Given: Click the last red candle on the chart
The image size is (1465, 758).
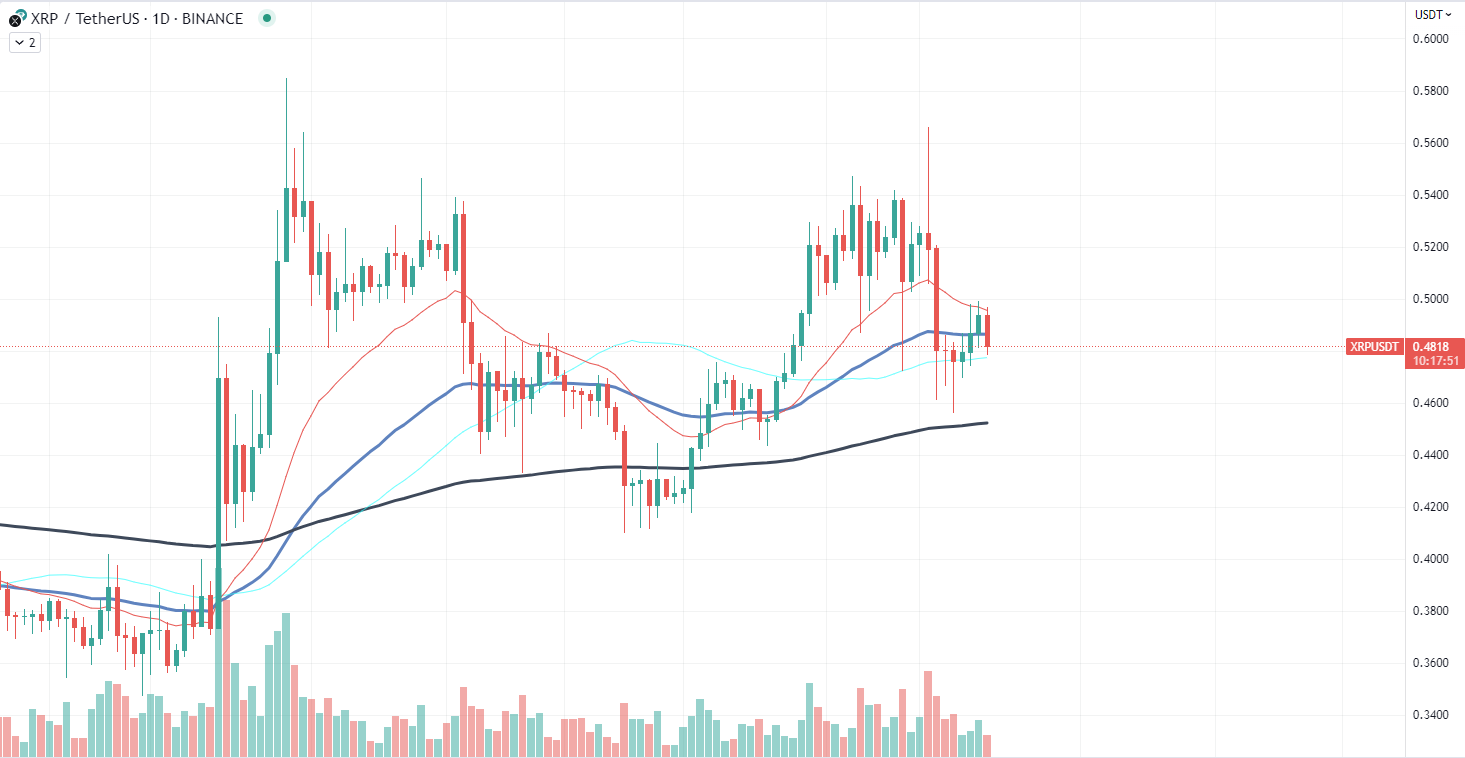Looking at the screenshot, I should click(988, 331).
